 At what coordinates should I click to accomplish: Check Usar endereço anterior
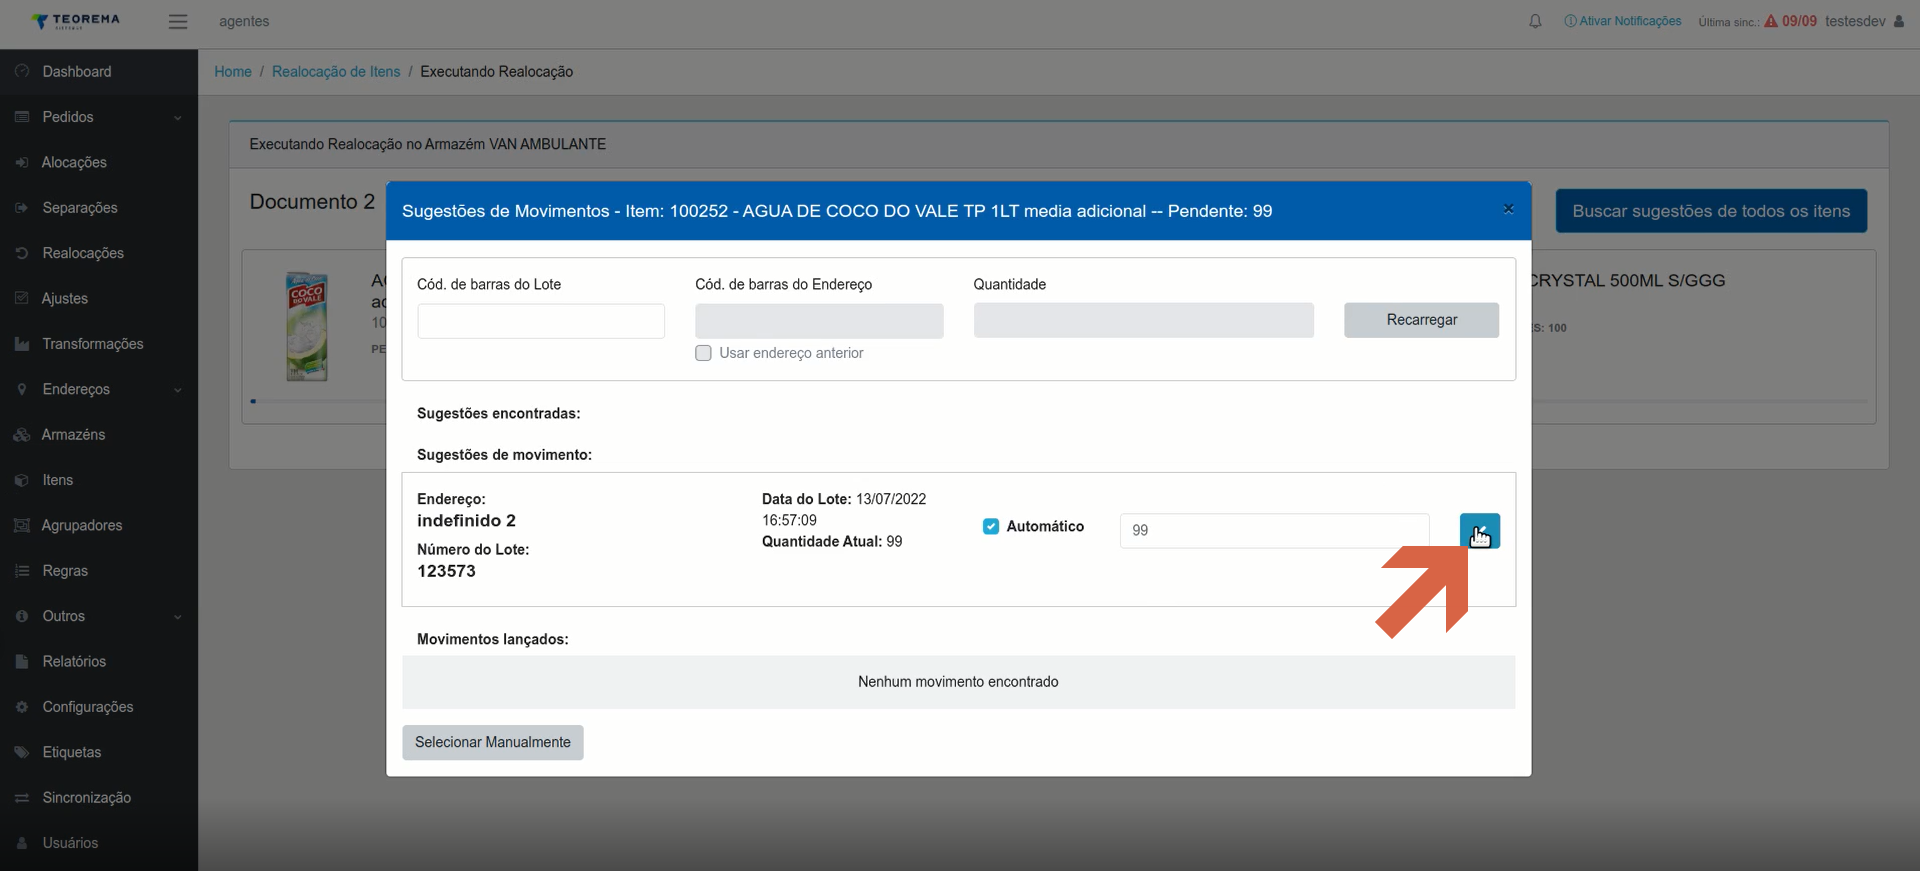pyautogui.click(x=703, y=353)
